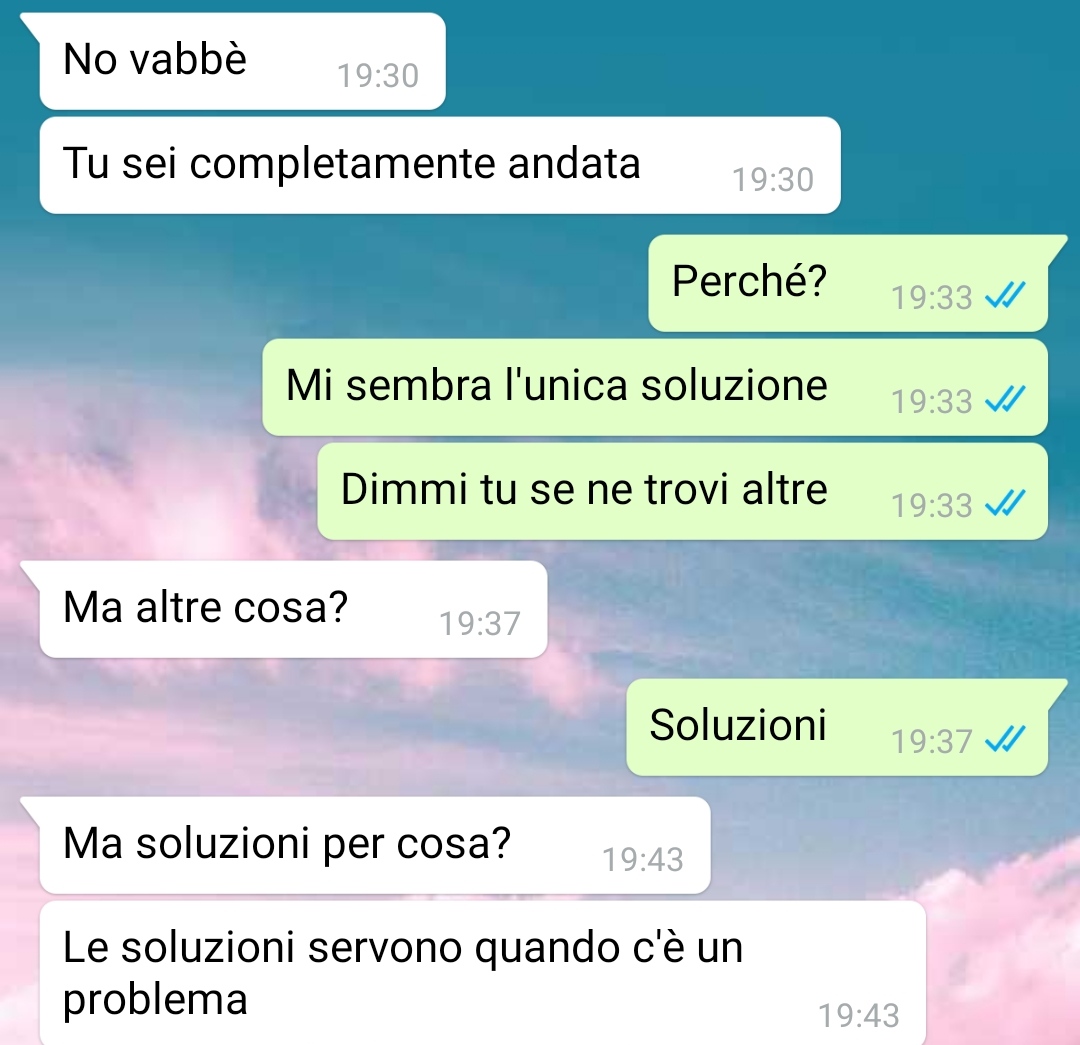Select the 'Dimmi tu se ne trovi altre' message
Image resolution: width=1080 pixels, height=1045 pixels.
[683, 491]
